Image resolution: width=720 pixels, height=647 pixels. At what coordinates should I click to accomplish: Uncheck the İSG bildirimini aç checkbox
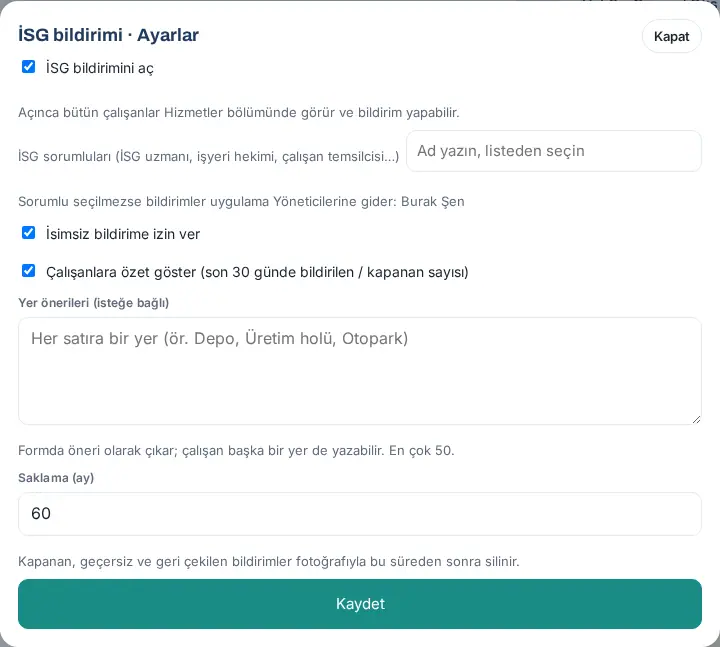(28, 67)
